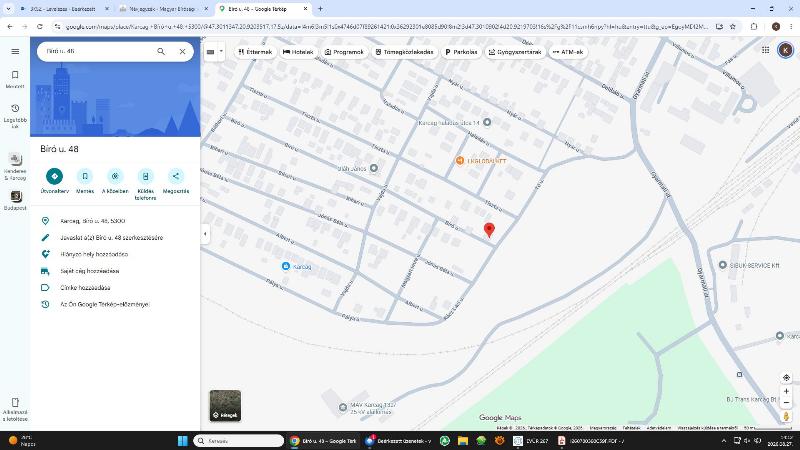The width and height of the screenshot is (800, 450).
Task: Zoom out with the minus button
Action: 786,403
